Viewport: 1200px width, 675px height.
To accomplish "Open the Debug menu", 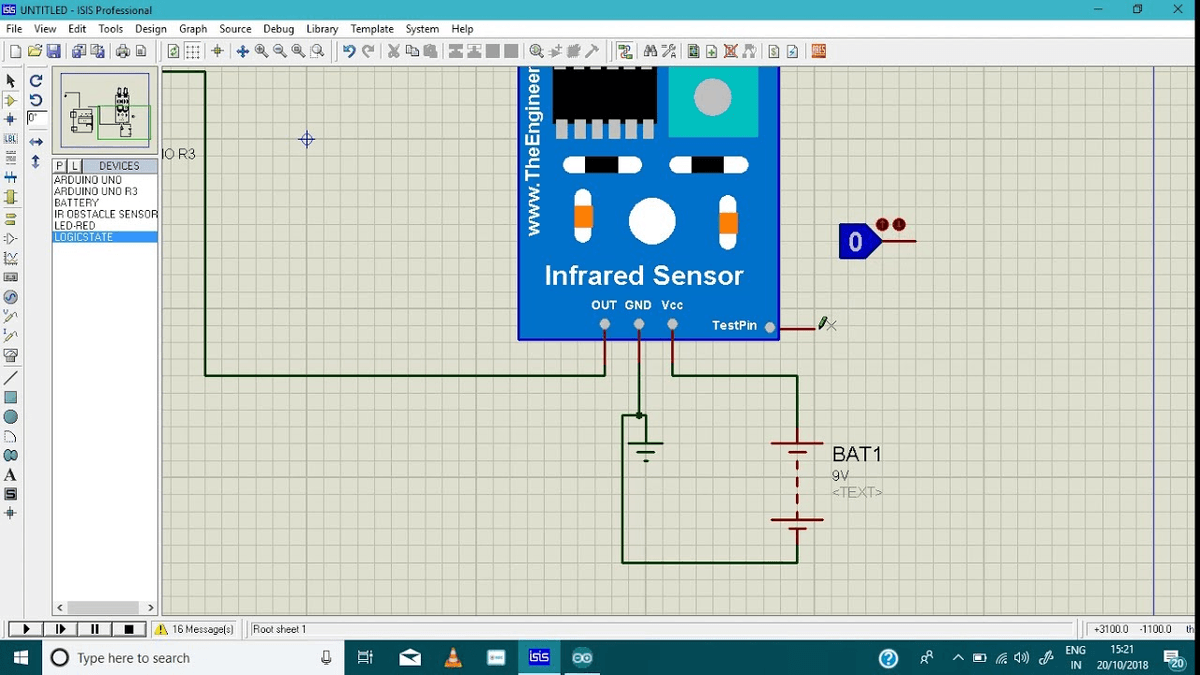I will point(279,29).
